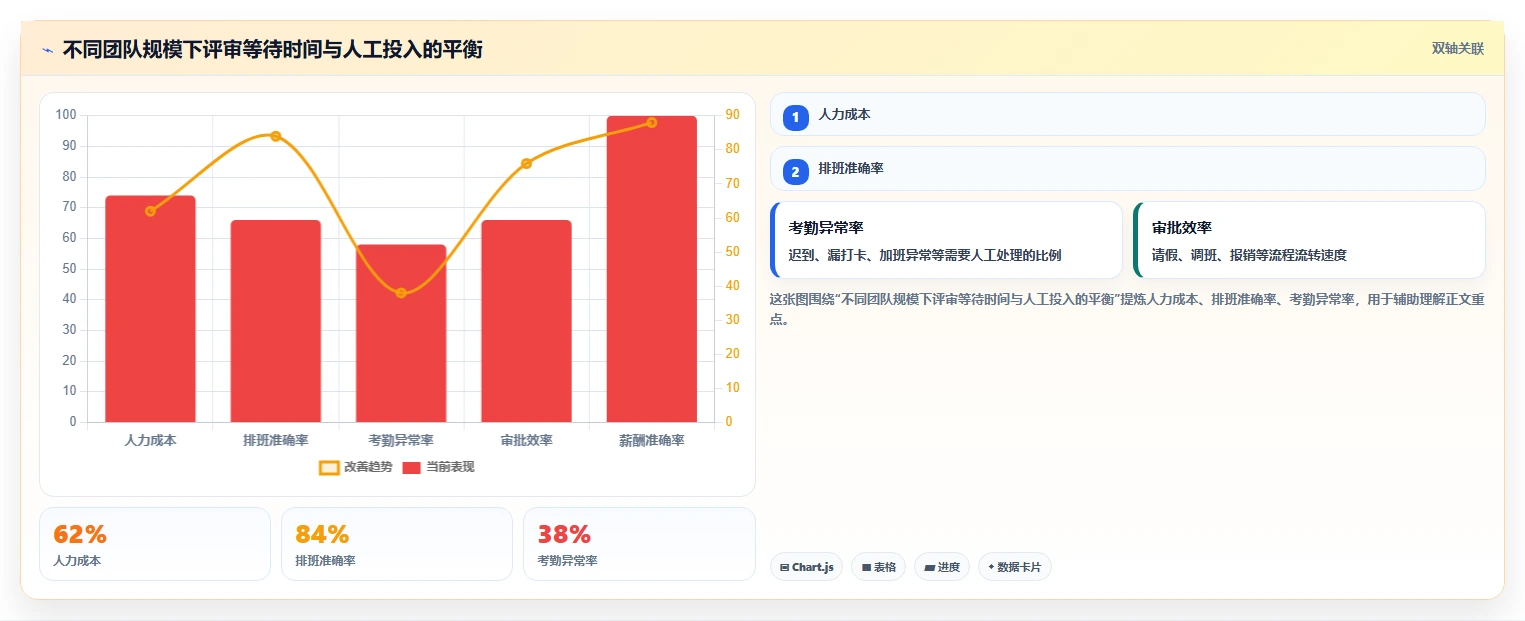Click the number 2 badge for 排班准确率
This screenshot has width=1525, height=621.
(796, 172)
